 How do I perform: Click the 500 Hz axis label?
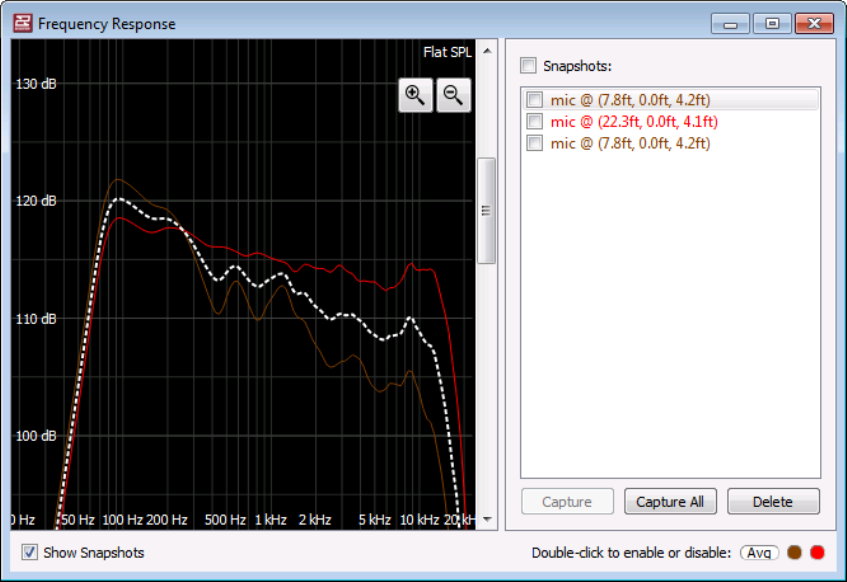coord(225,520)
